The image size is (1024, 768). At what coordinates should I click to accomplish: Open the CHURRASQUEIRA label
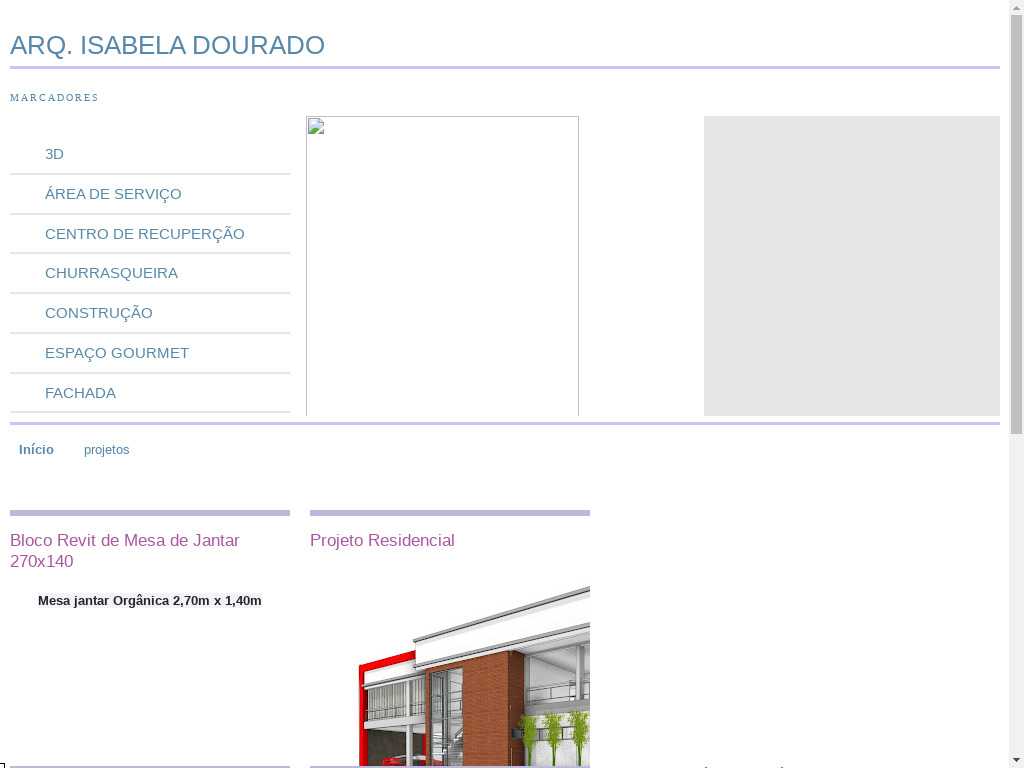coord(111,273)
